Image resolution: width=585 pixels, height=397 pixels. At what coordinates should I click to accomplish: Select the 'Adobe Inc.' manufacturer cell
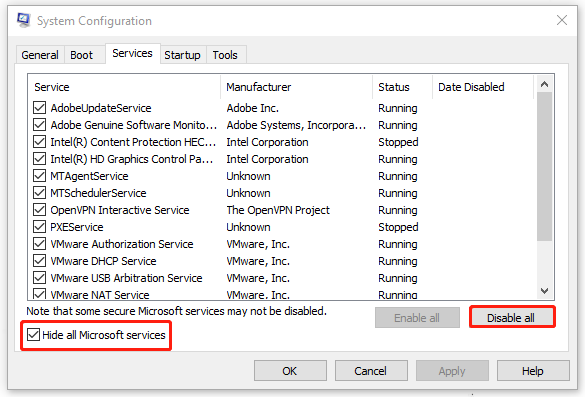[253, 108]
